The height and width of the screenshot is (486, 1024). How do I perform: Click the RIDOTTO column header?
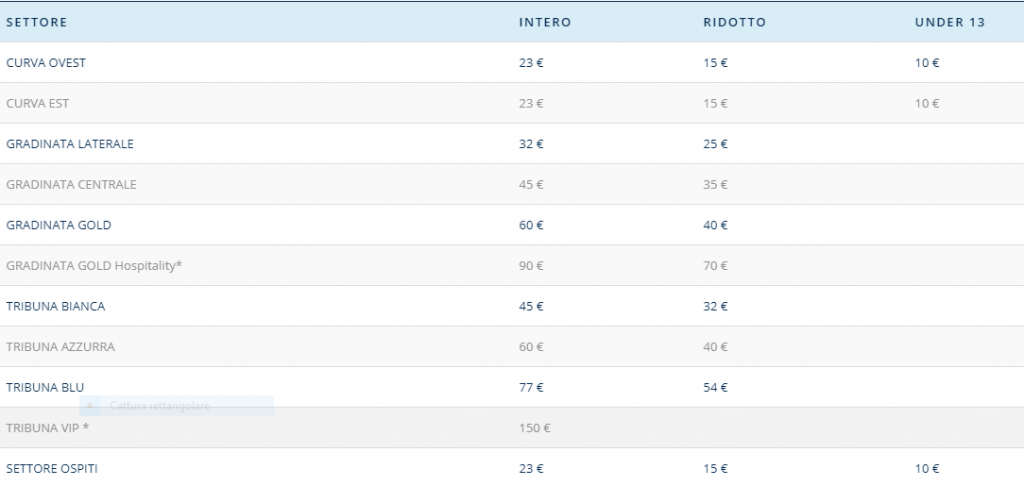(734, 22)
